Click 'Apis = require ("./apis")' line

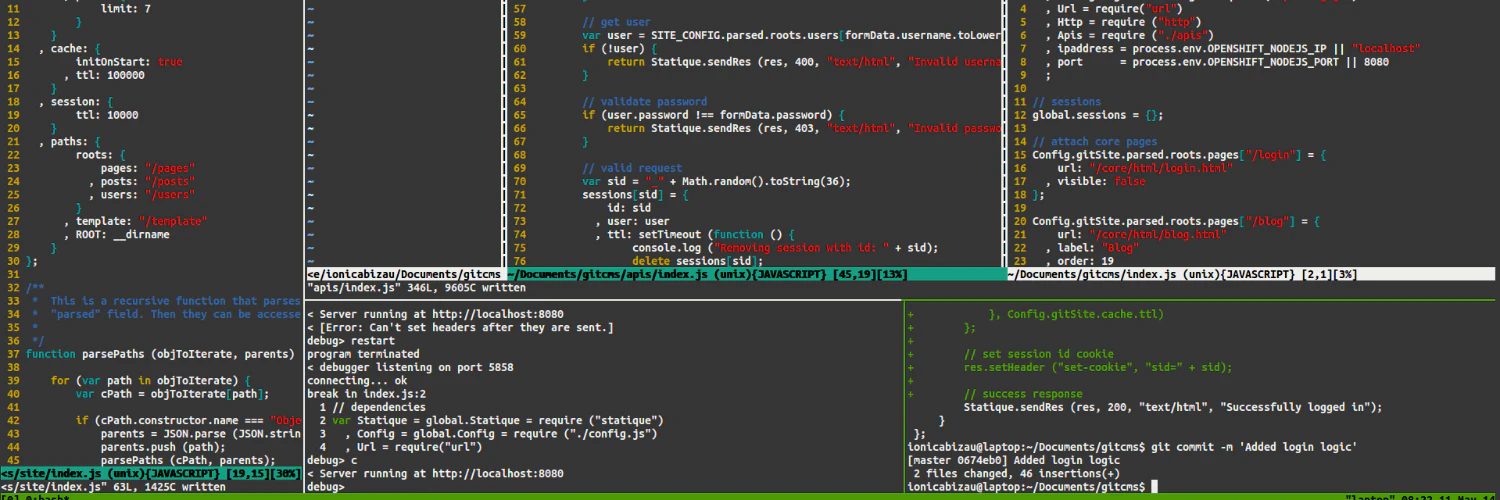coord(1131,35)
